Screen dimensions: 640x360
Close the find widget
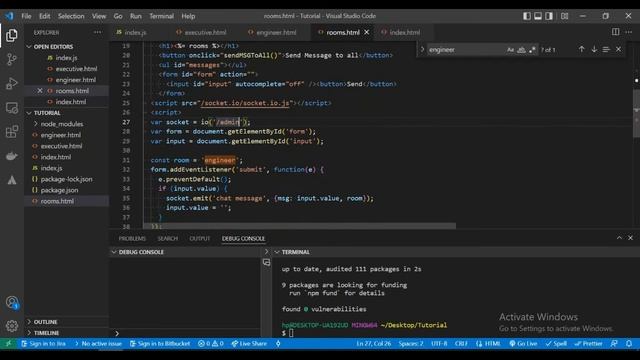point(618,49)
